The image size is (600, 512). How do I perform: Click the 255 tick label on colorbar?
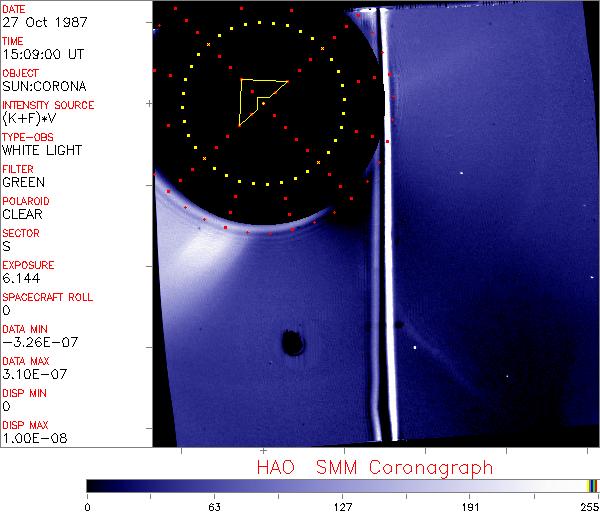click(x=590, y=507)
